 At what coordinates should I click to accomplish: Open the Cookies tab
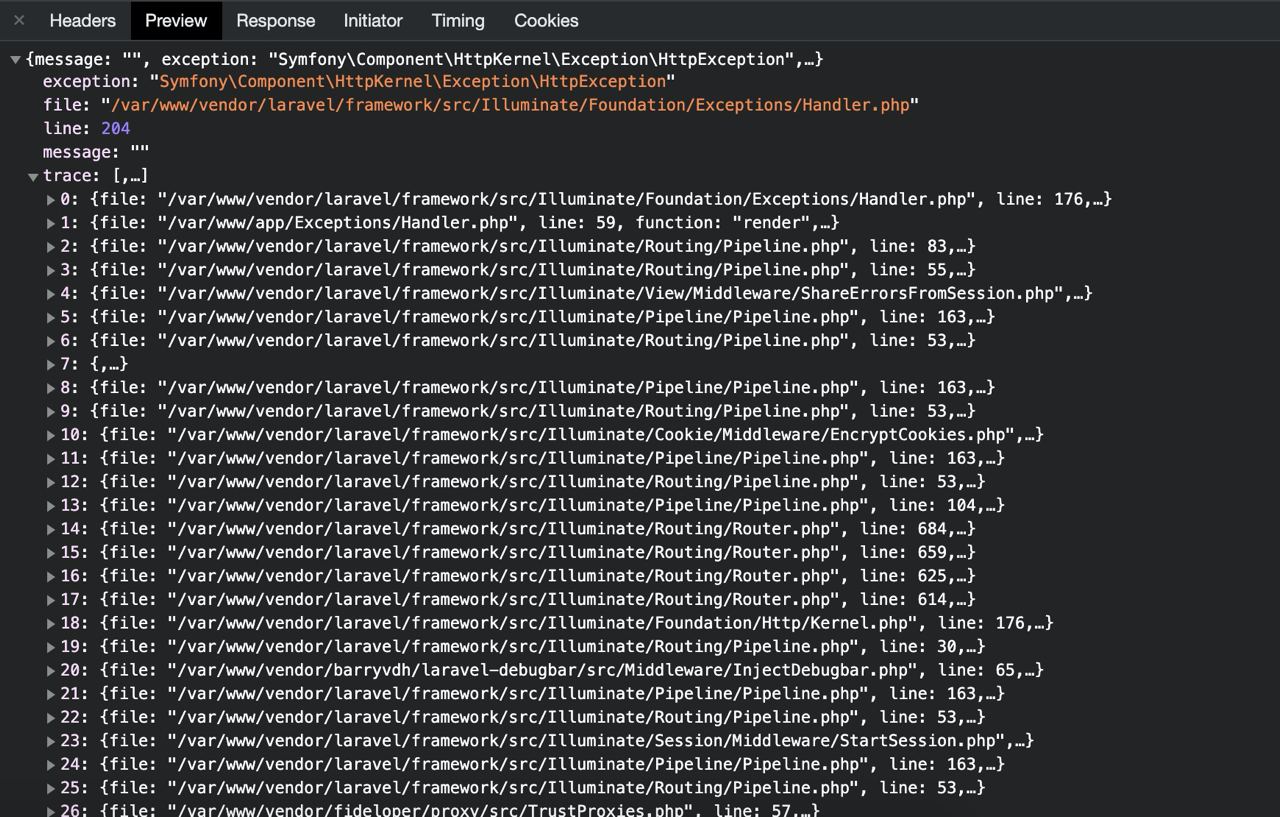pos(546,20)
